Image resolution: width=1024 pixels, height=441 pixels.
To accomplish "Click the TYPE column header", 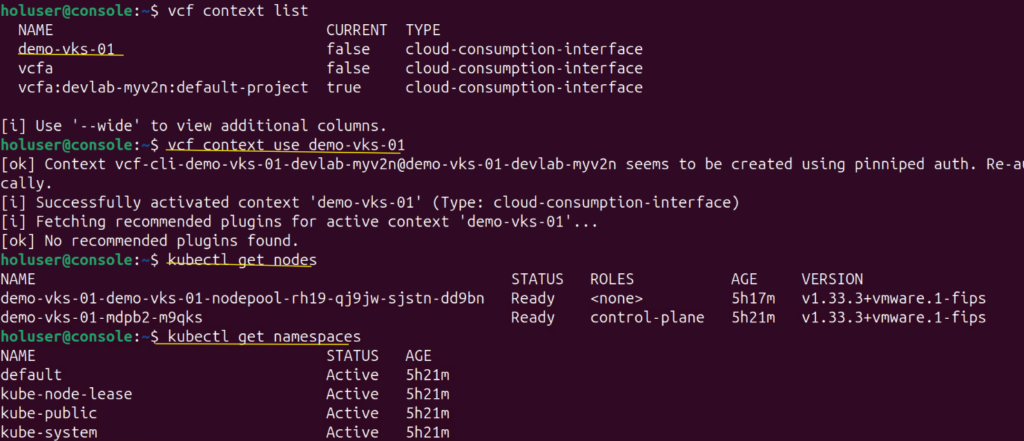I will (425, 30).
